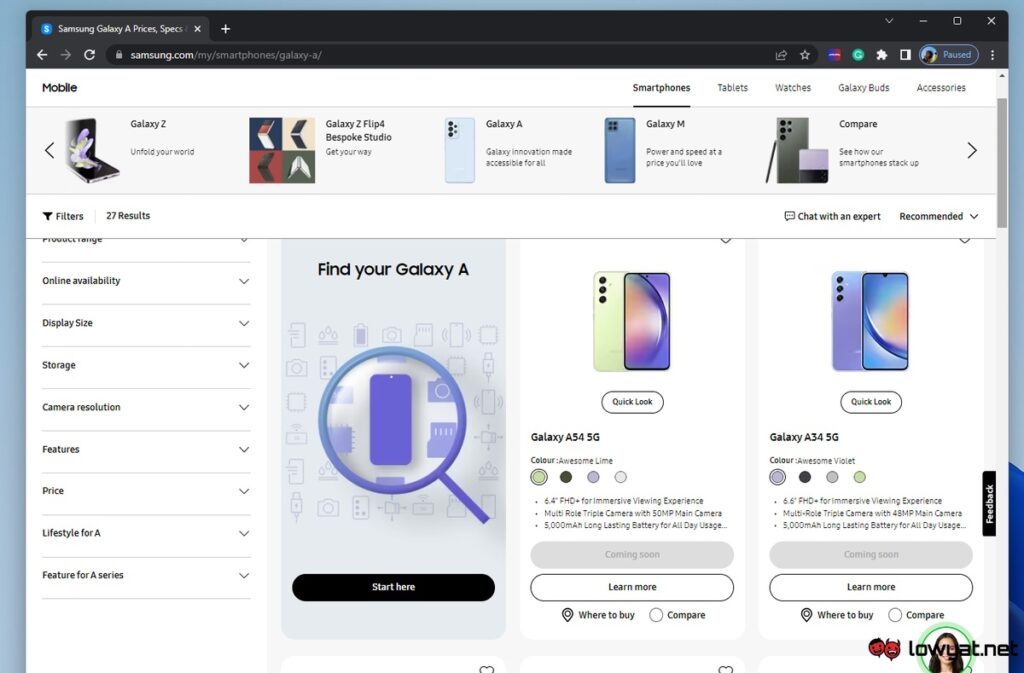
Task: Click the Feedback side tab
Action: pyautogui.click(x=989, y=503)
